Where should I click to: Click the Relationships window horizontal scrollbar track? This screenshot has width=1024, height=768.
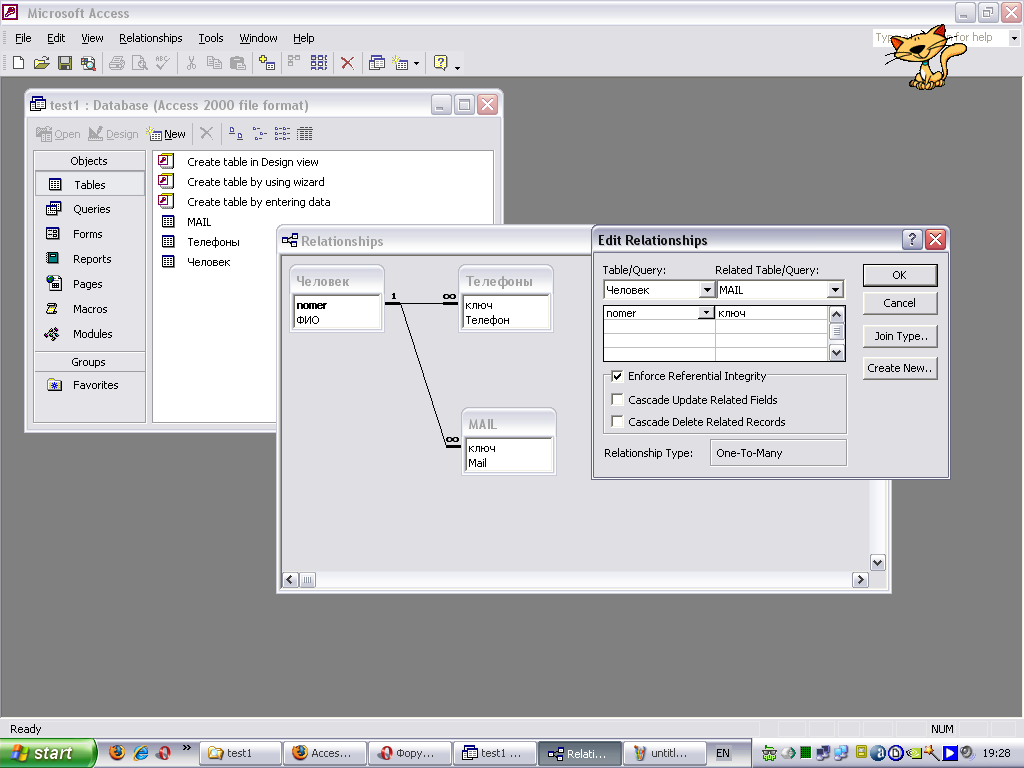tap(580, 580)
